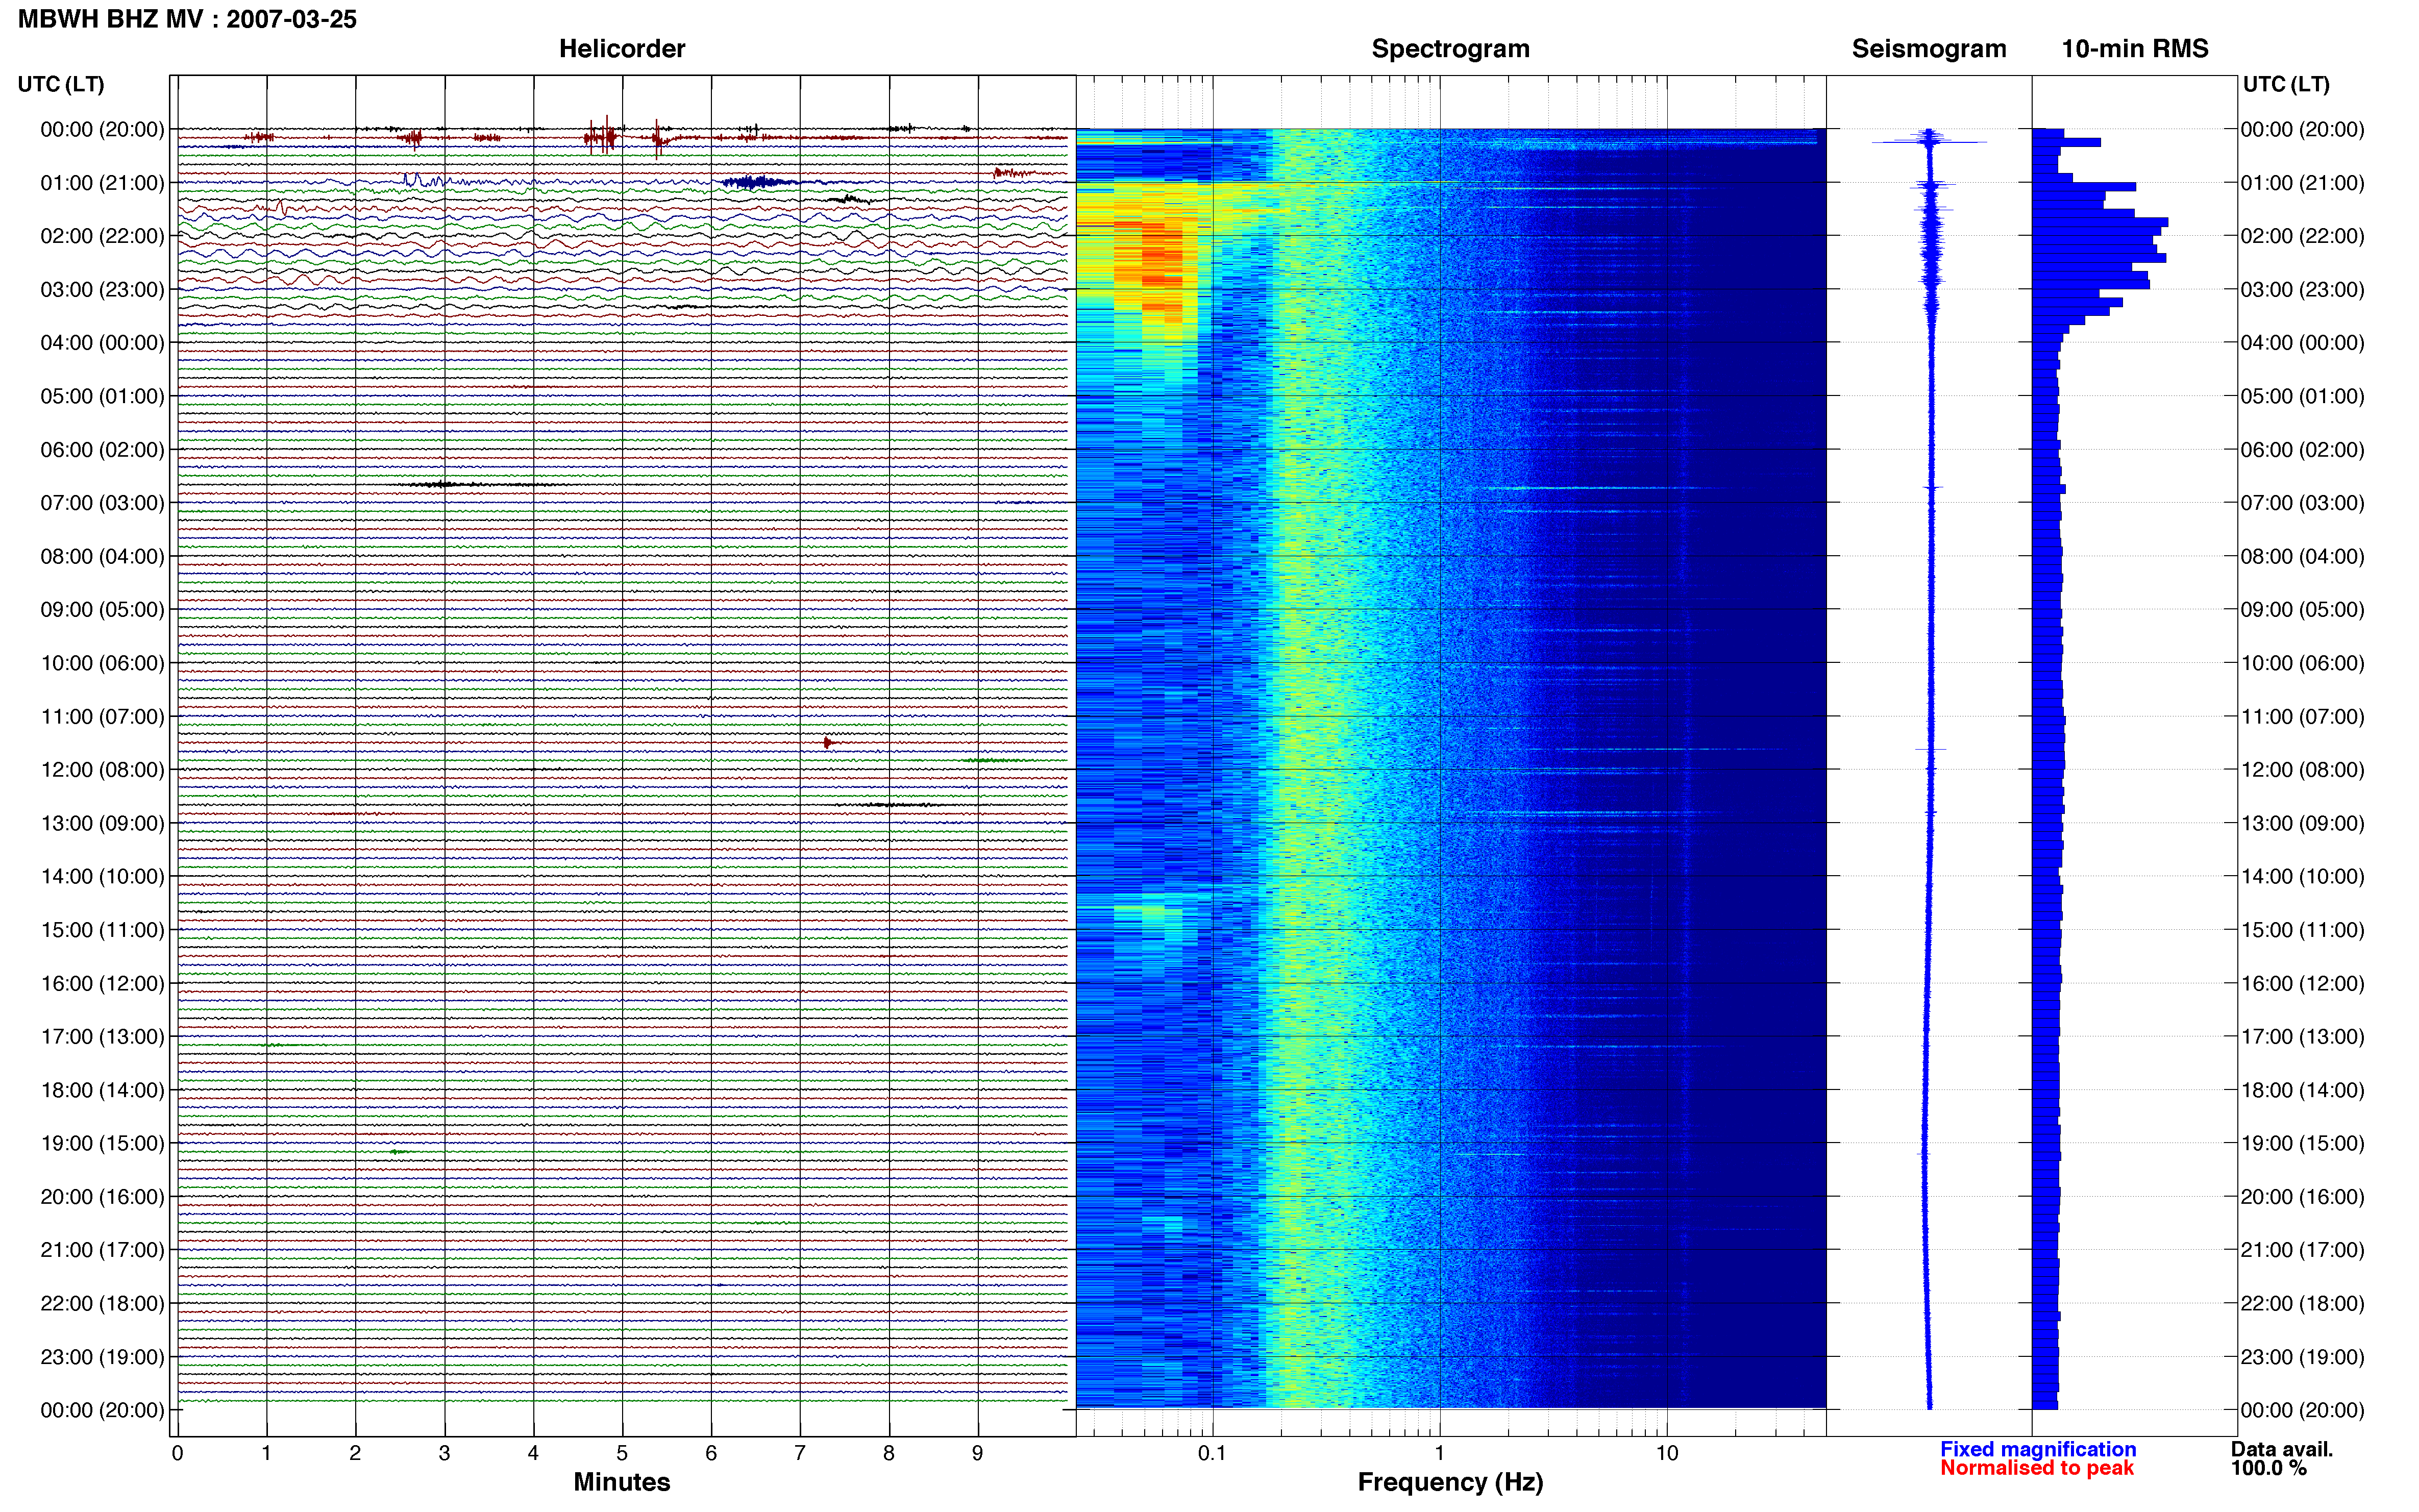Screen dimensions: 2419x1512
Task: Click the 17:00 (13:00) label beside the RMS panel
Action: [2302, 1036]
